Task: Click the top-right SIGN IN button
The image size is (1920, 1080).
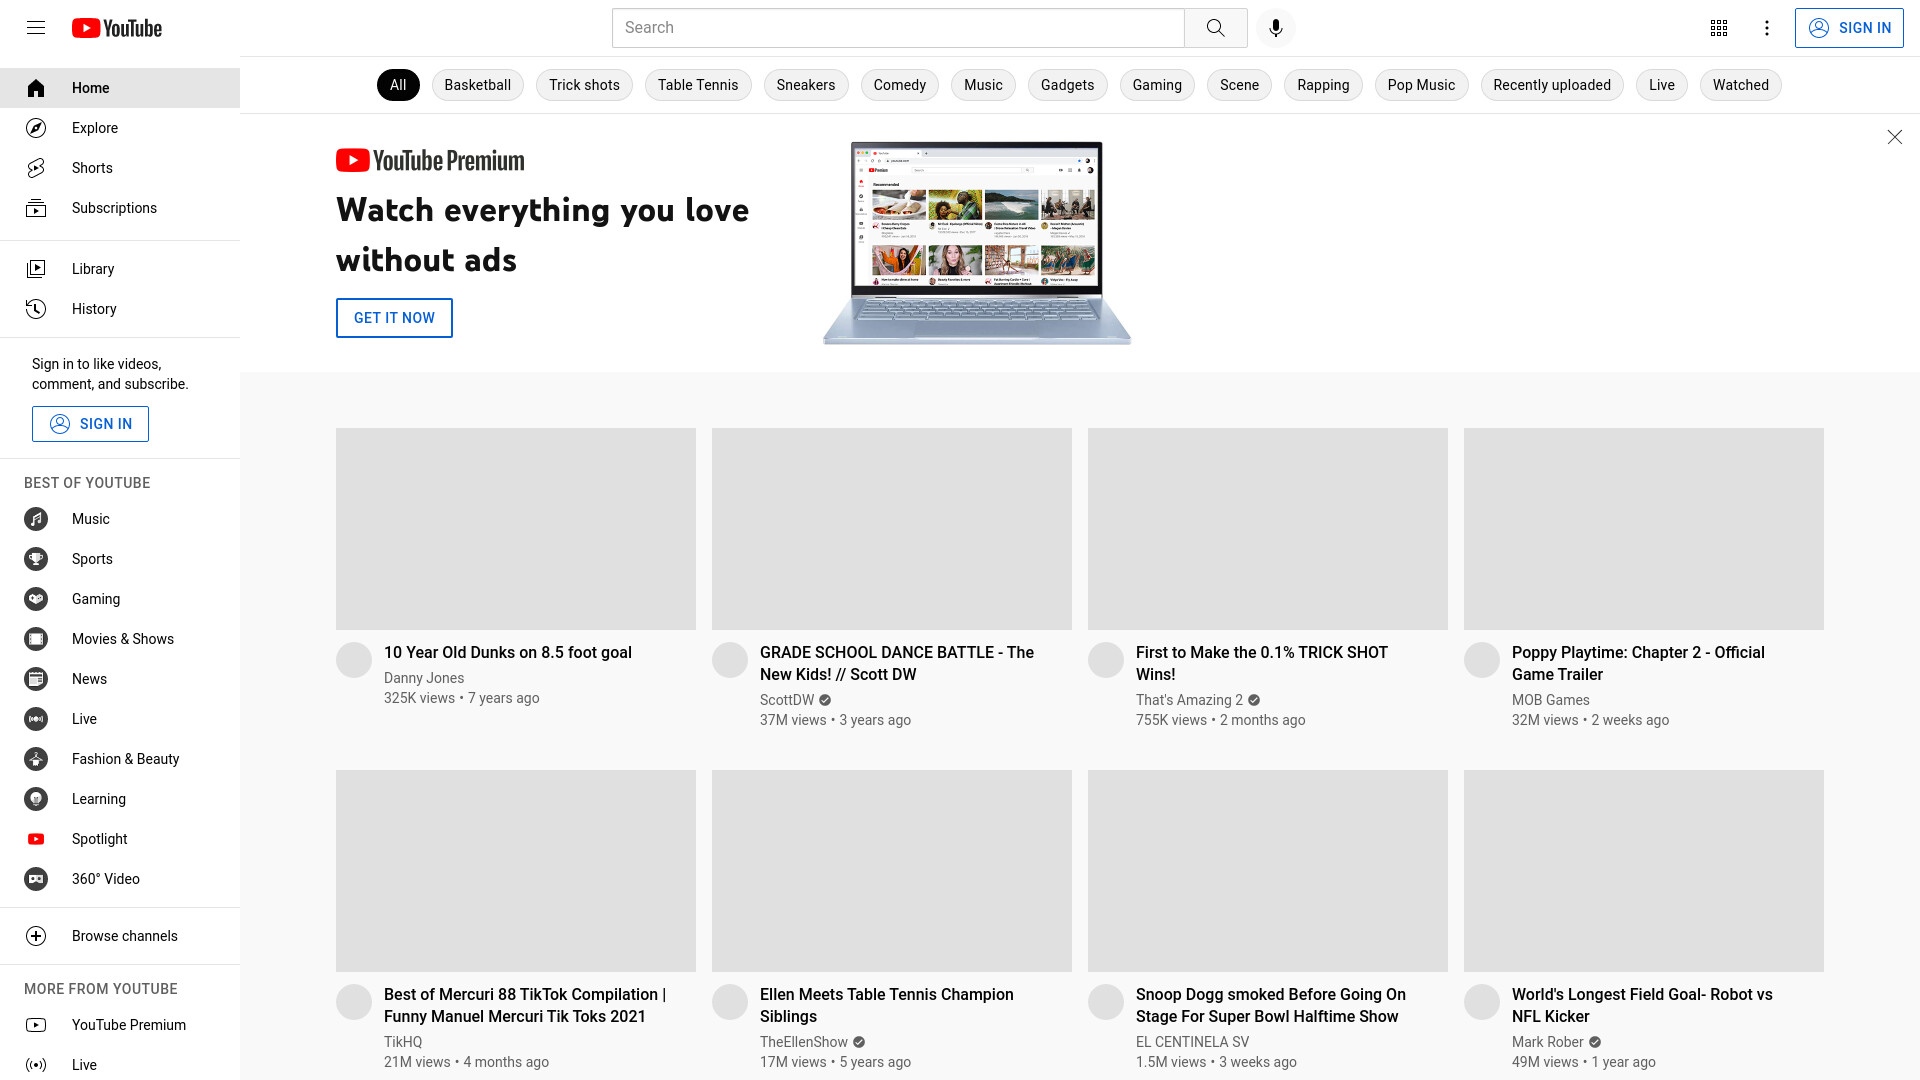Action: coord(1849,28)
